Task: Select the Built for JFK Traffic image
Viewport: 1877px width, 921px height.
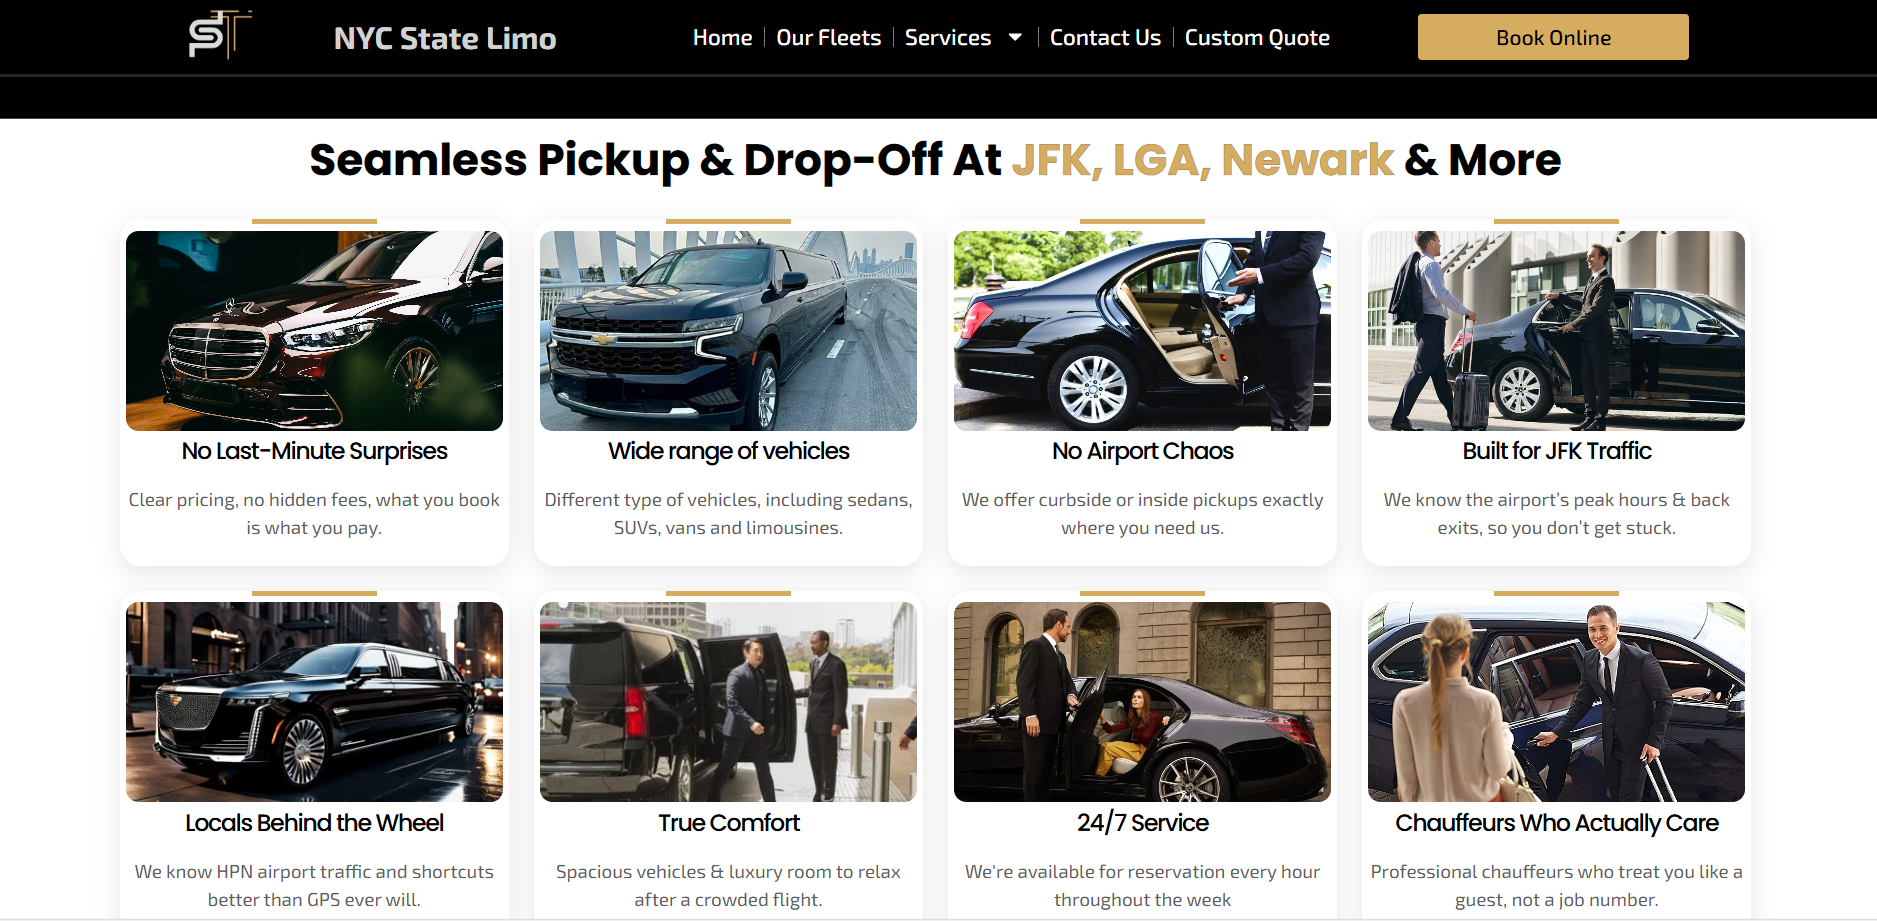Action: coord(1556,331)
